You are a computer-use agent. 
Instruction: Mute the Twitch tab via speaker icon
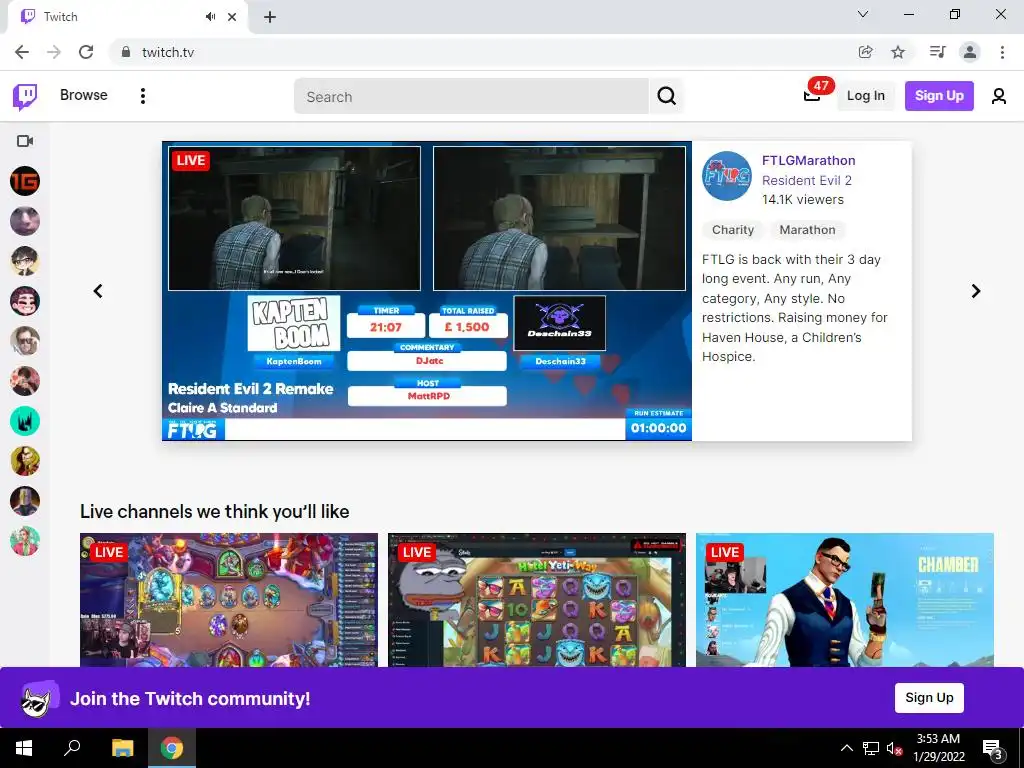tap(210, 17)
